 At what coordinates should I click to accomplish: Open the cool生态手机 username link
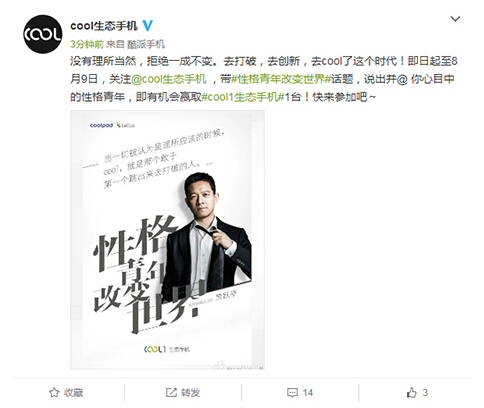pos(104,26)
